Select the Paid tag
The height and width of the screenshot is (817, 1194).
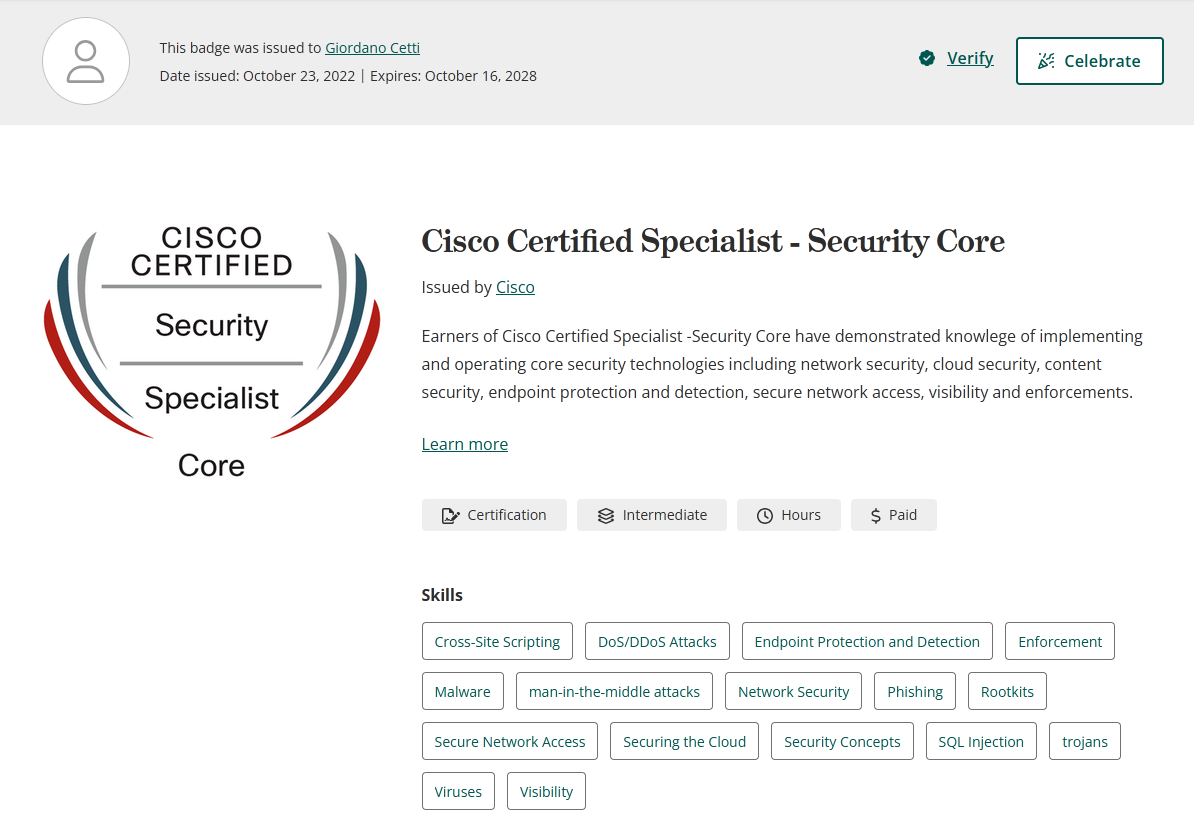point(894,515)
